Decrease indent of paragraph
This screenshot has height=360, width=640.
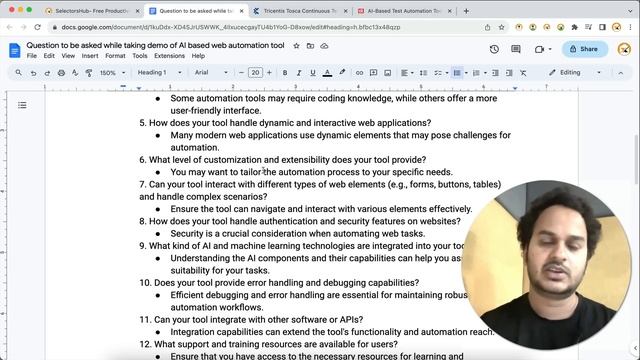495,73
